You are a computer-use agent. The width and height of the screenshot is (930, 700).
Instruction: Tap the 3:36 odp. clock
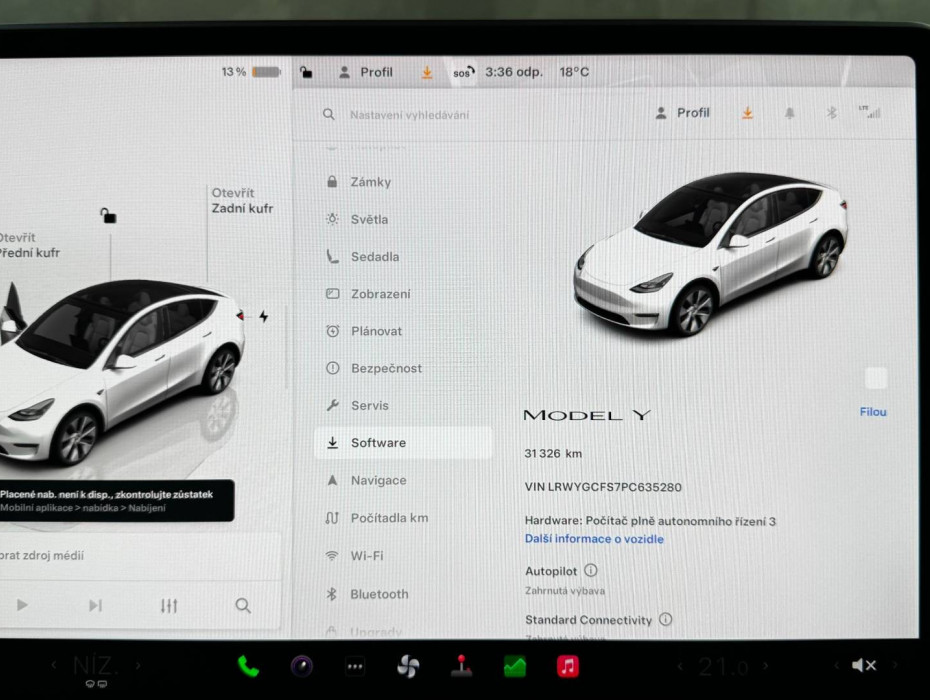coord(514,72)
